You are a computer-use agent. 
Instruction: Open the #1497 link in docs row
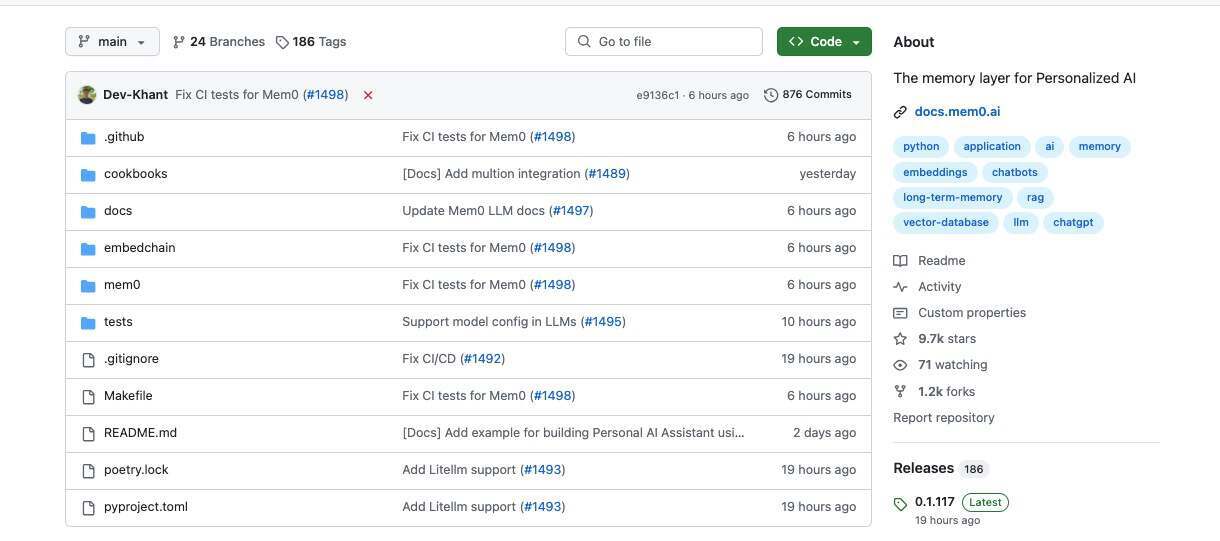[x=571, y=211]
